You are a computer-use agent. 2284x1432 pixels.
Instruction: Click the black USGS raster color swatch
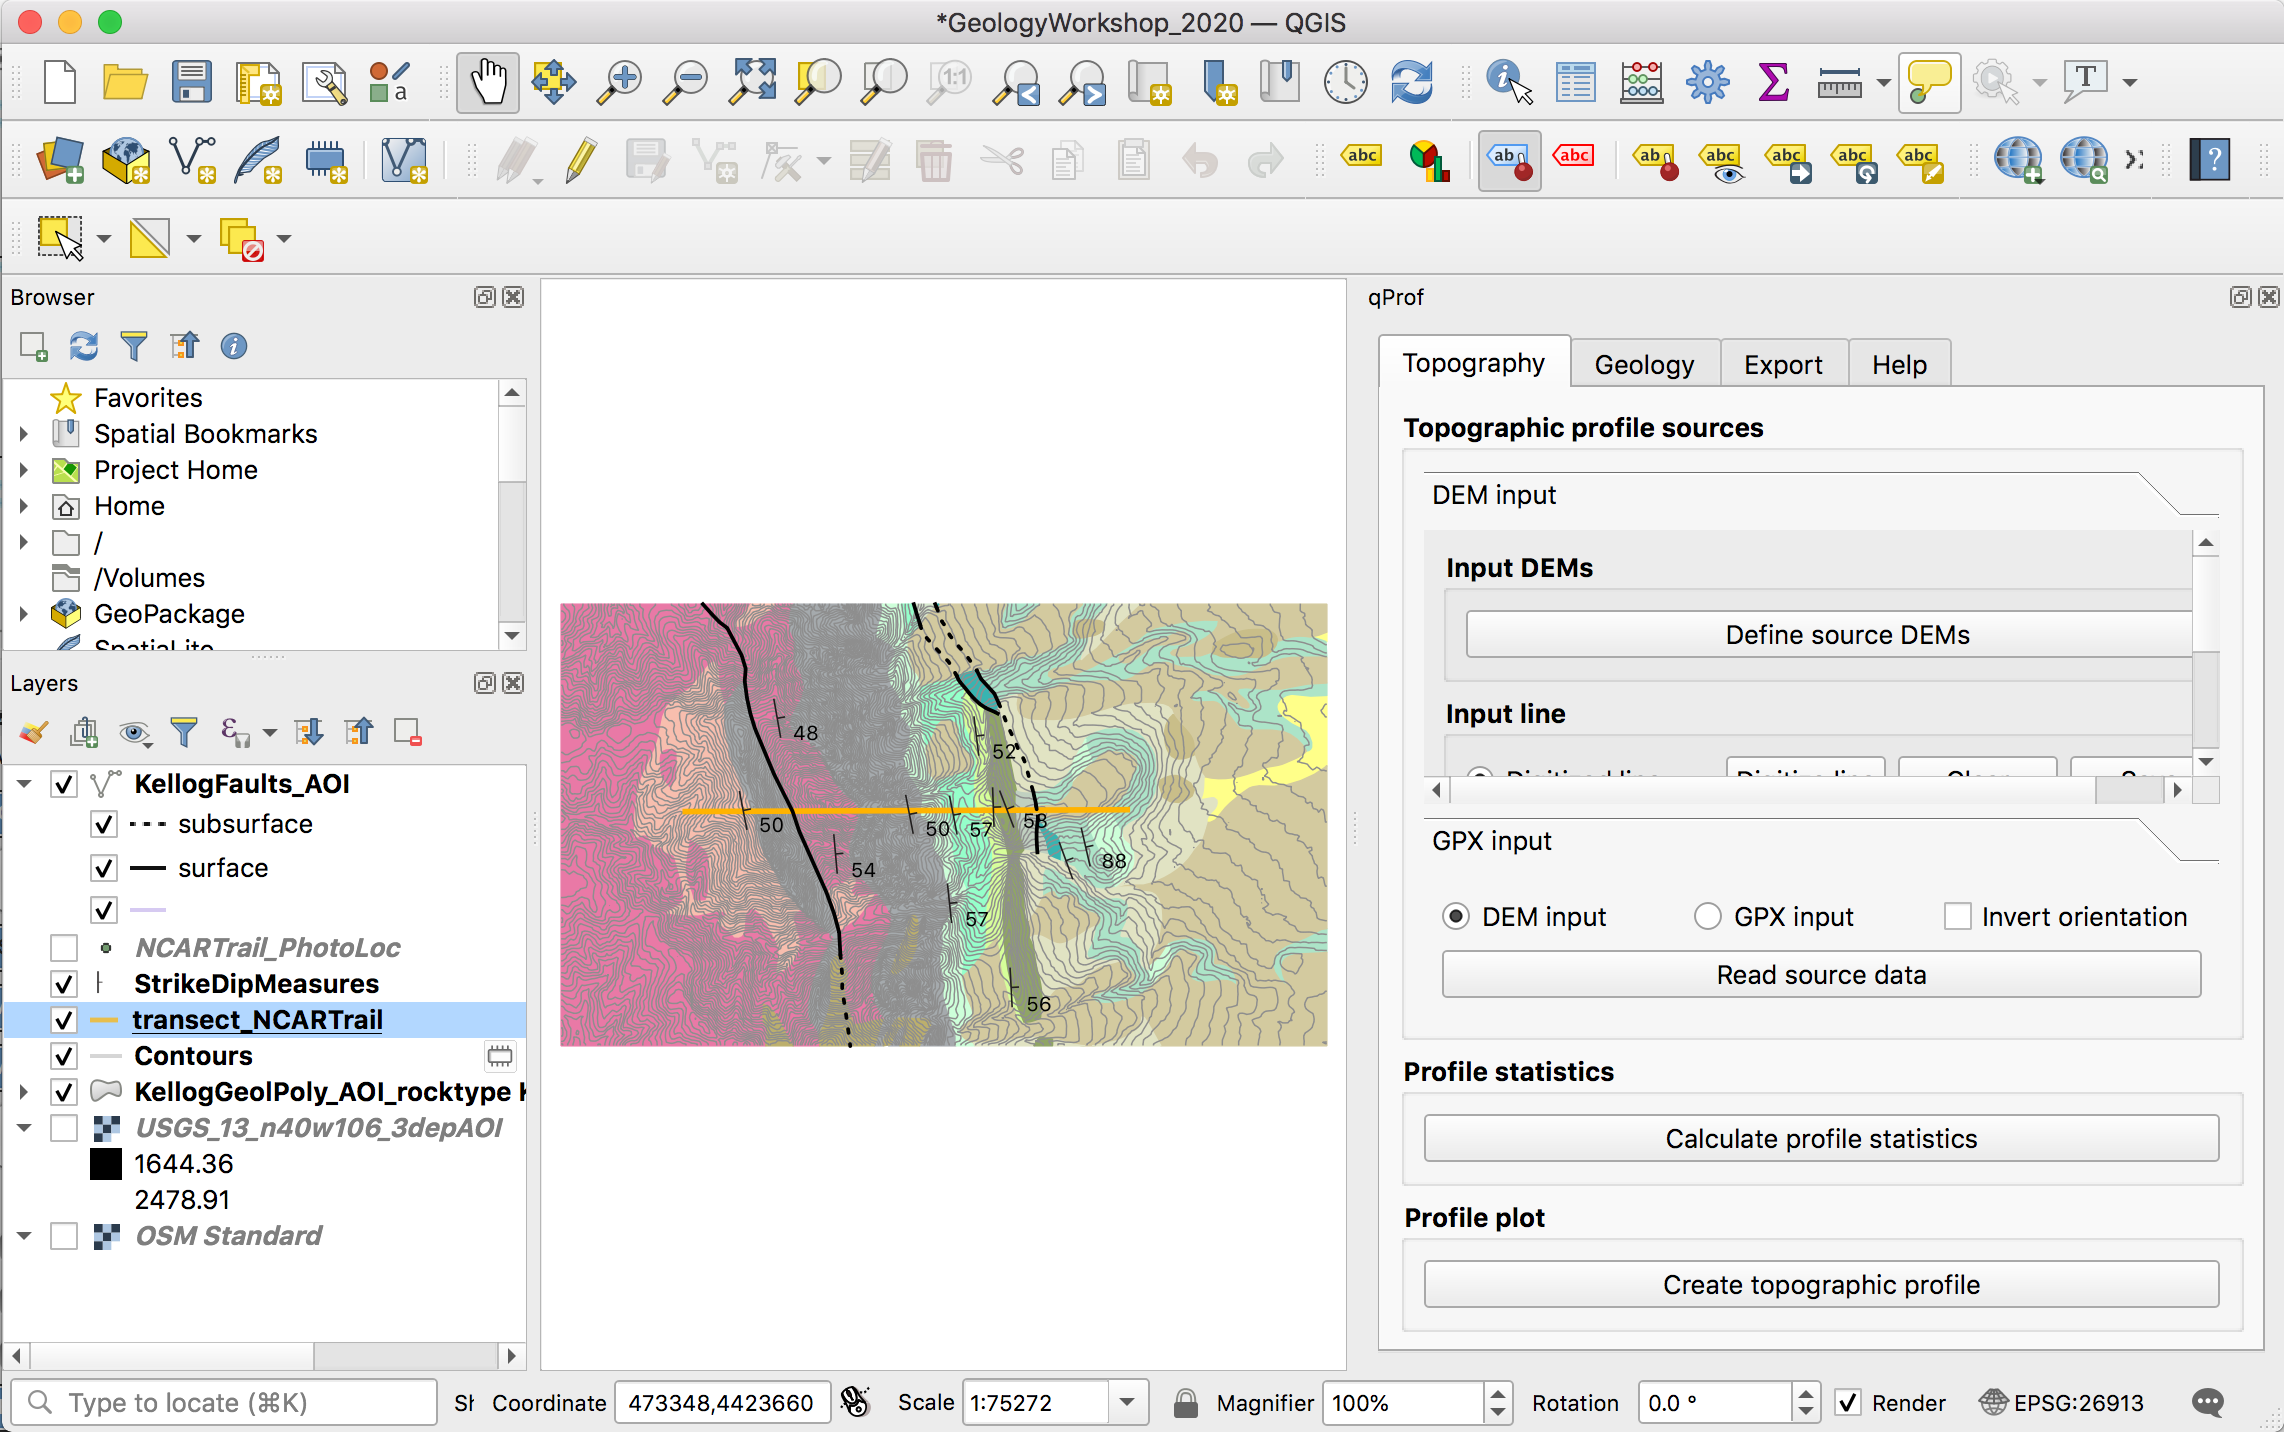pyautogui.click(x=106, y=1163)
